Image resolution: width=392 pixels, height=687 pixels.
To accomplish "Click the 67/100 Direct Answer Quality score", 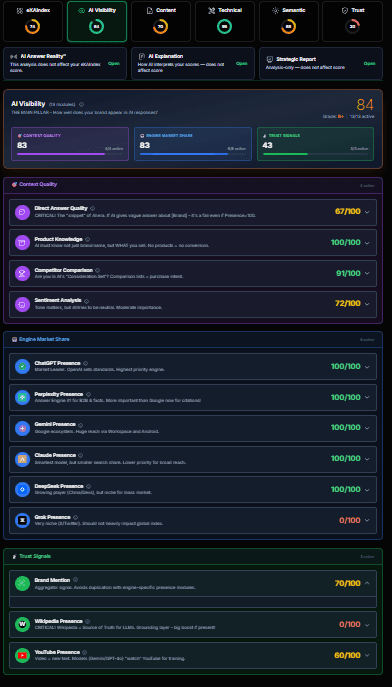I will [348, 212].
